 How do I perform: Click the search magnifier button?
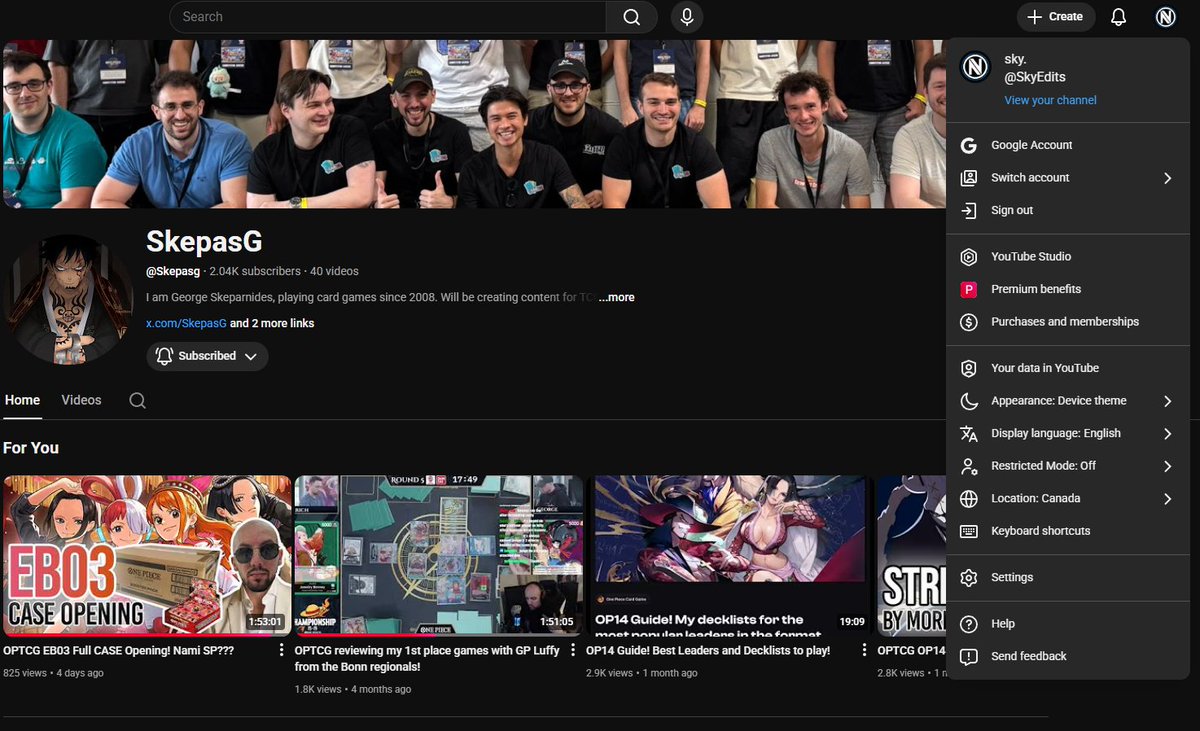point(631,17)
